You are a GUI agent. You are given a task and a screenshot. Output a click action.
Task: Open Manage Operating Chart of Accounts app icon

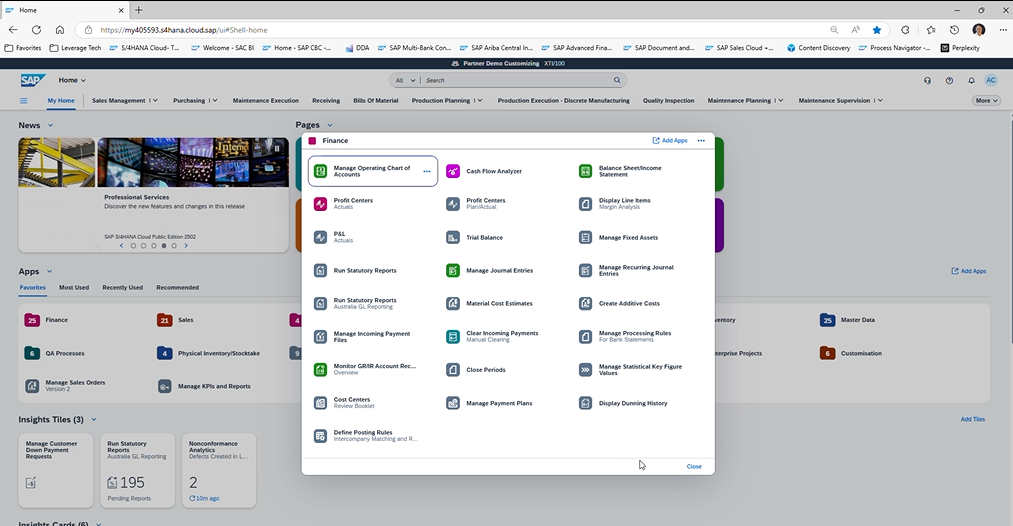[320, 171]
